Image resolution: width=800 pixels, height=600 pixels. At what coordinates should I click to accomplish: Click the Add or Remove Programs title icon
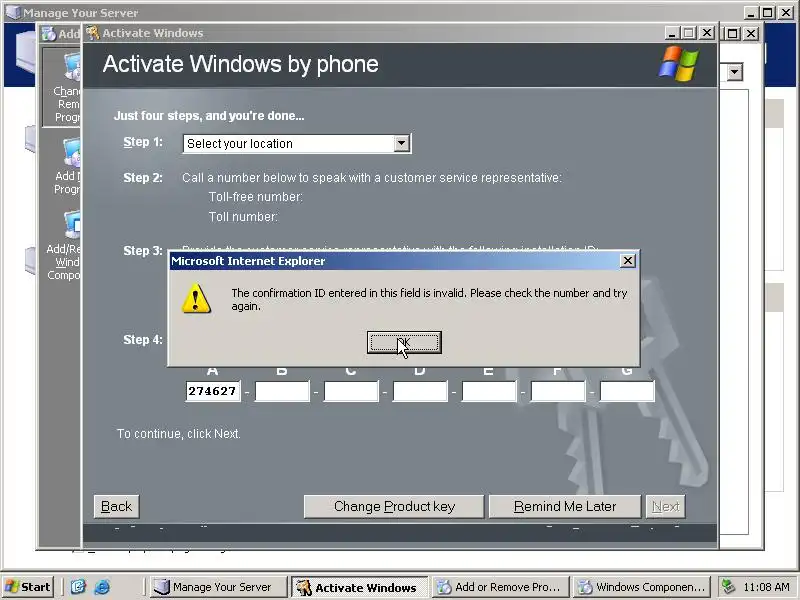coord(49,34)
